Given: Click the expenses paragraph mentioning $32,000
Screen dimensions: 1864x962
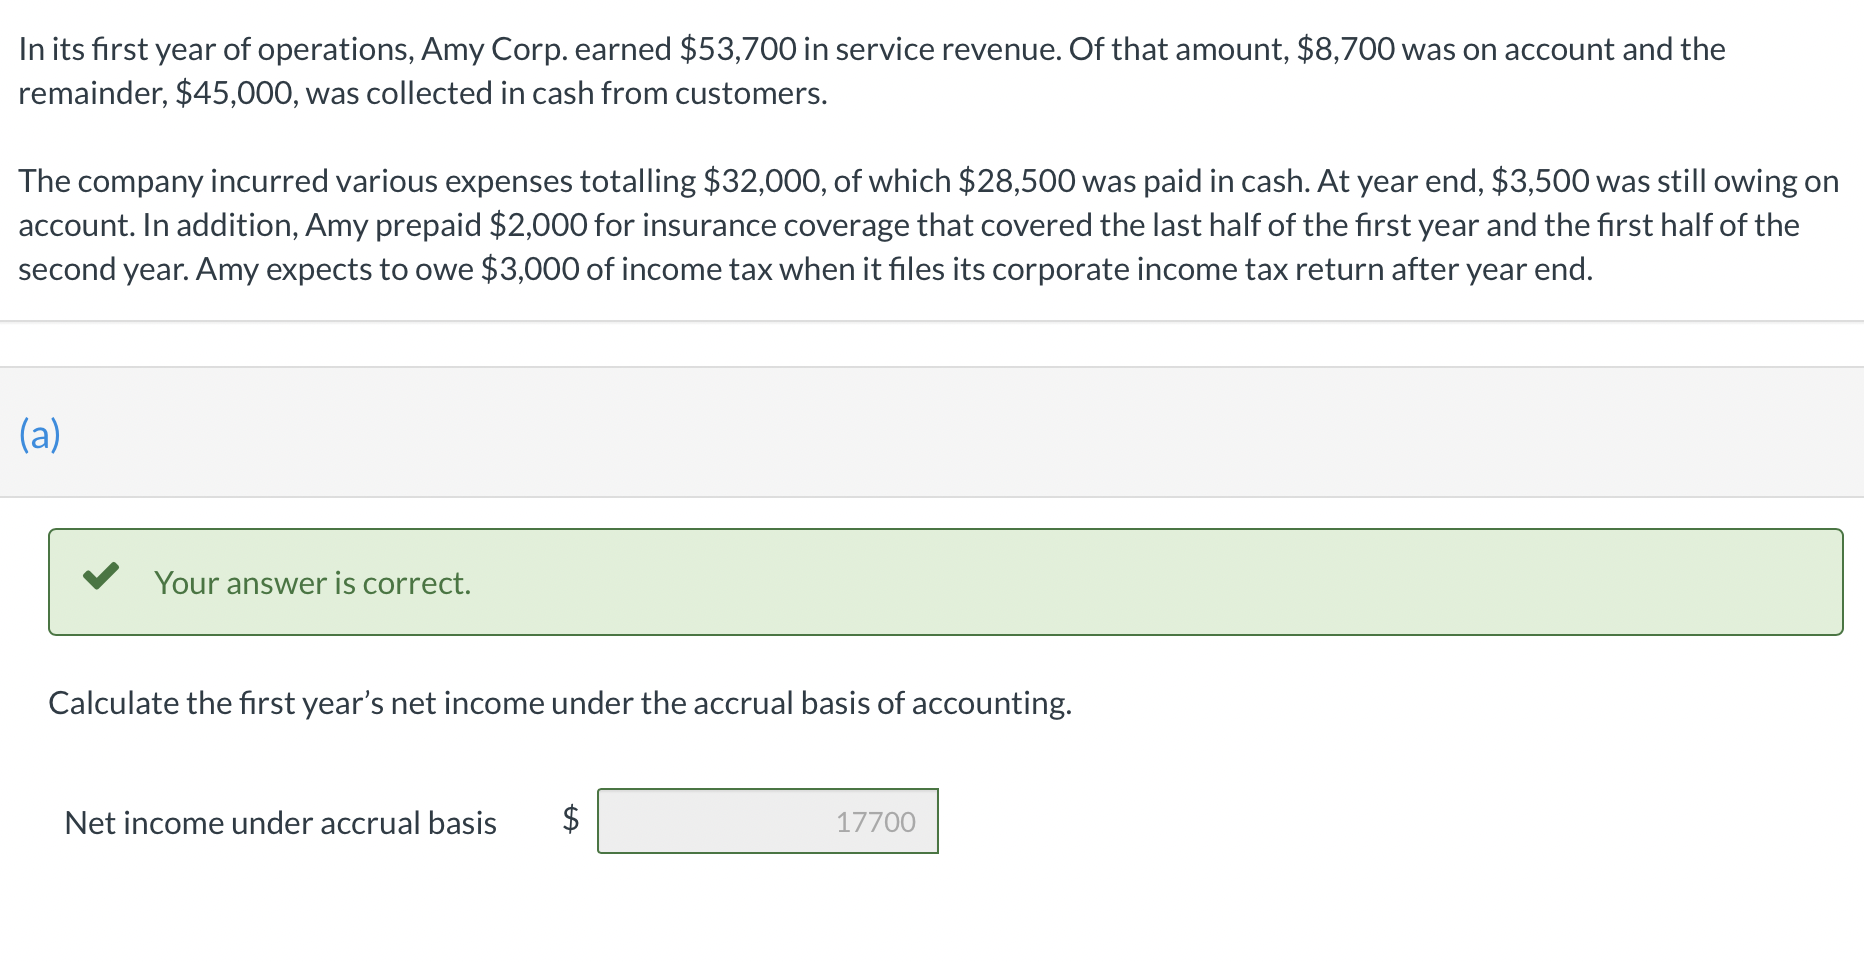Looking at the screenshot, I should point(920,224).
